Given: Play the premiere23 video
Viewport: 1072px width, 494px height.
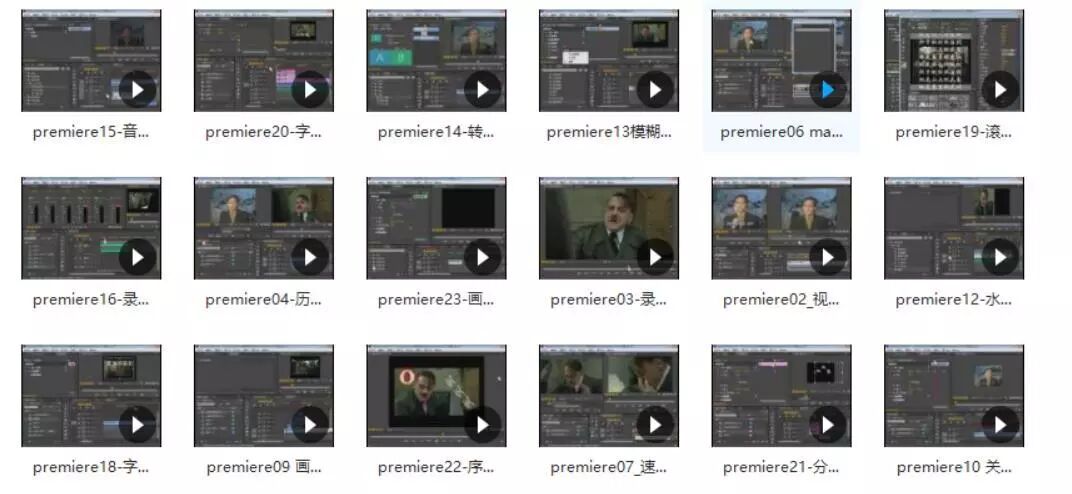Looking at the screenshot, I should [x=483, y=257].
